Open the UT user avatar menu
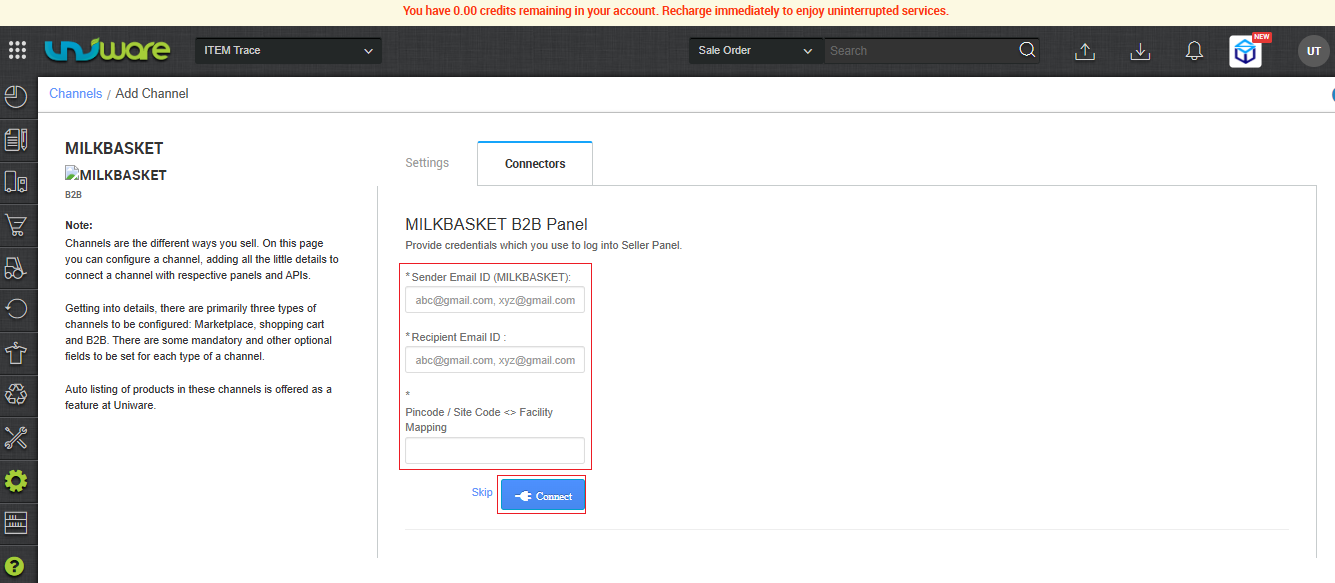The height and width of the screenshot is (583, 1335). point(1313,51)
